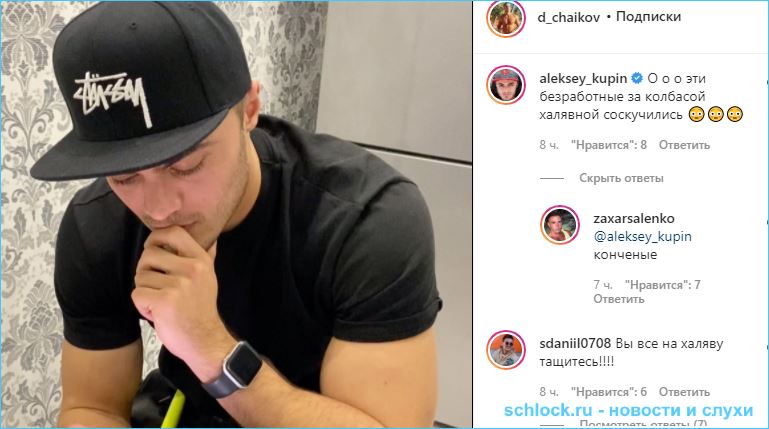
Task: Reply to sdaniil0708 comment via Ответить
Action: 684,392
